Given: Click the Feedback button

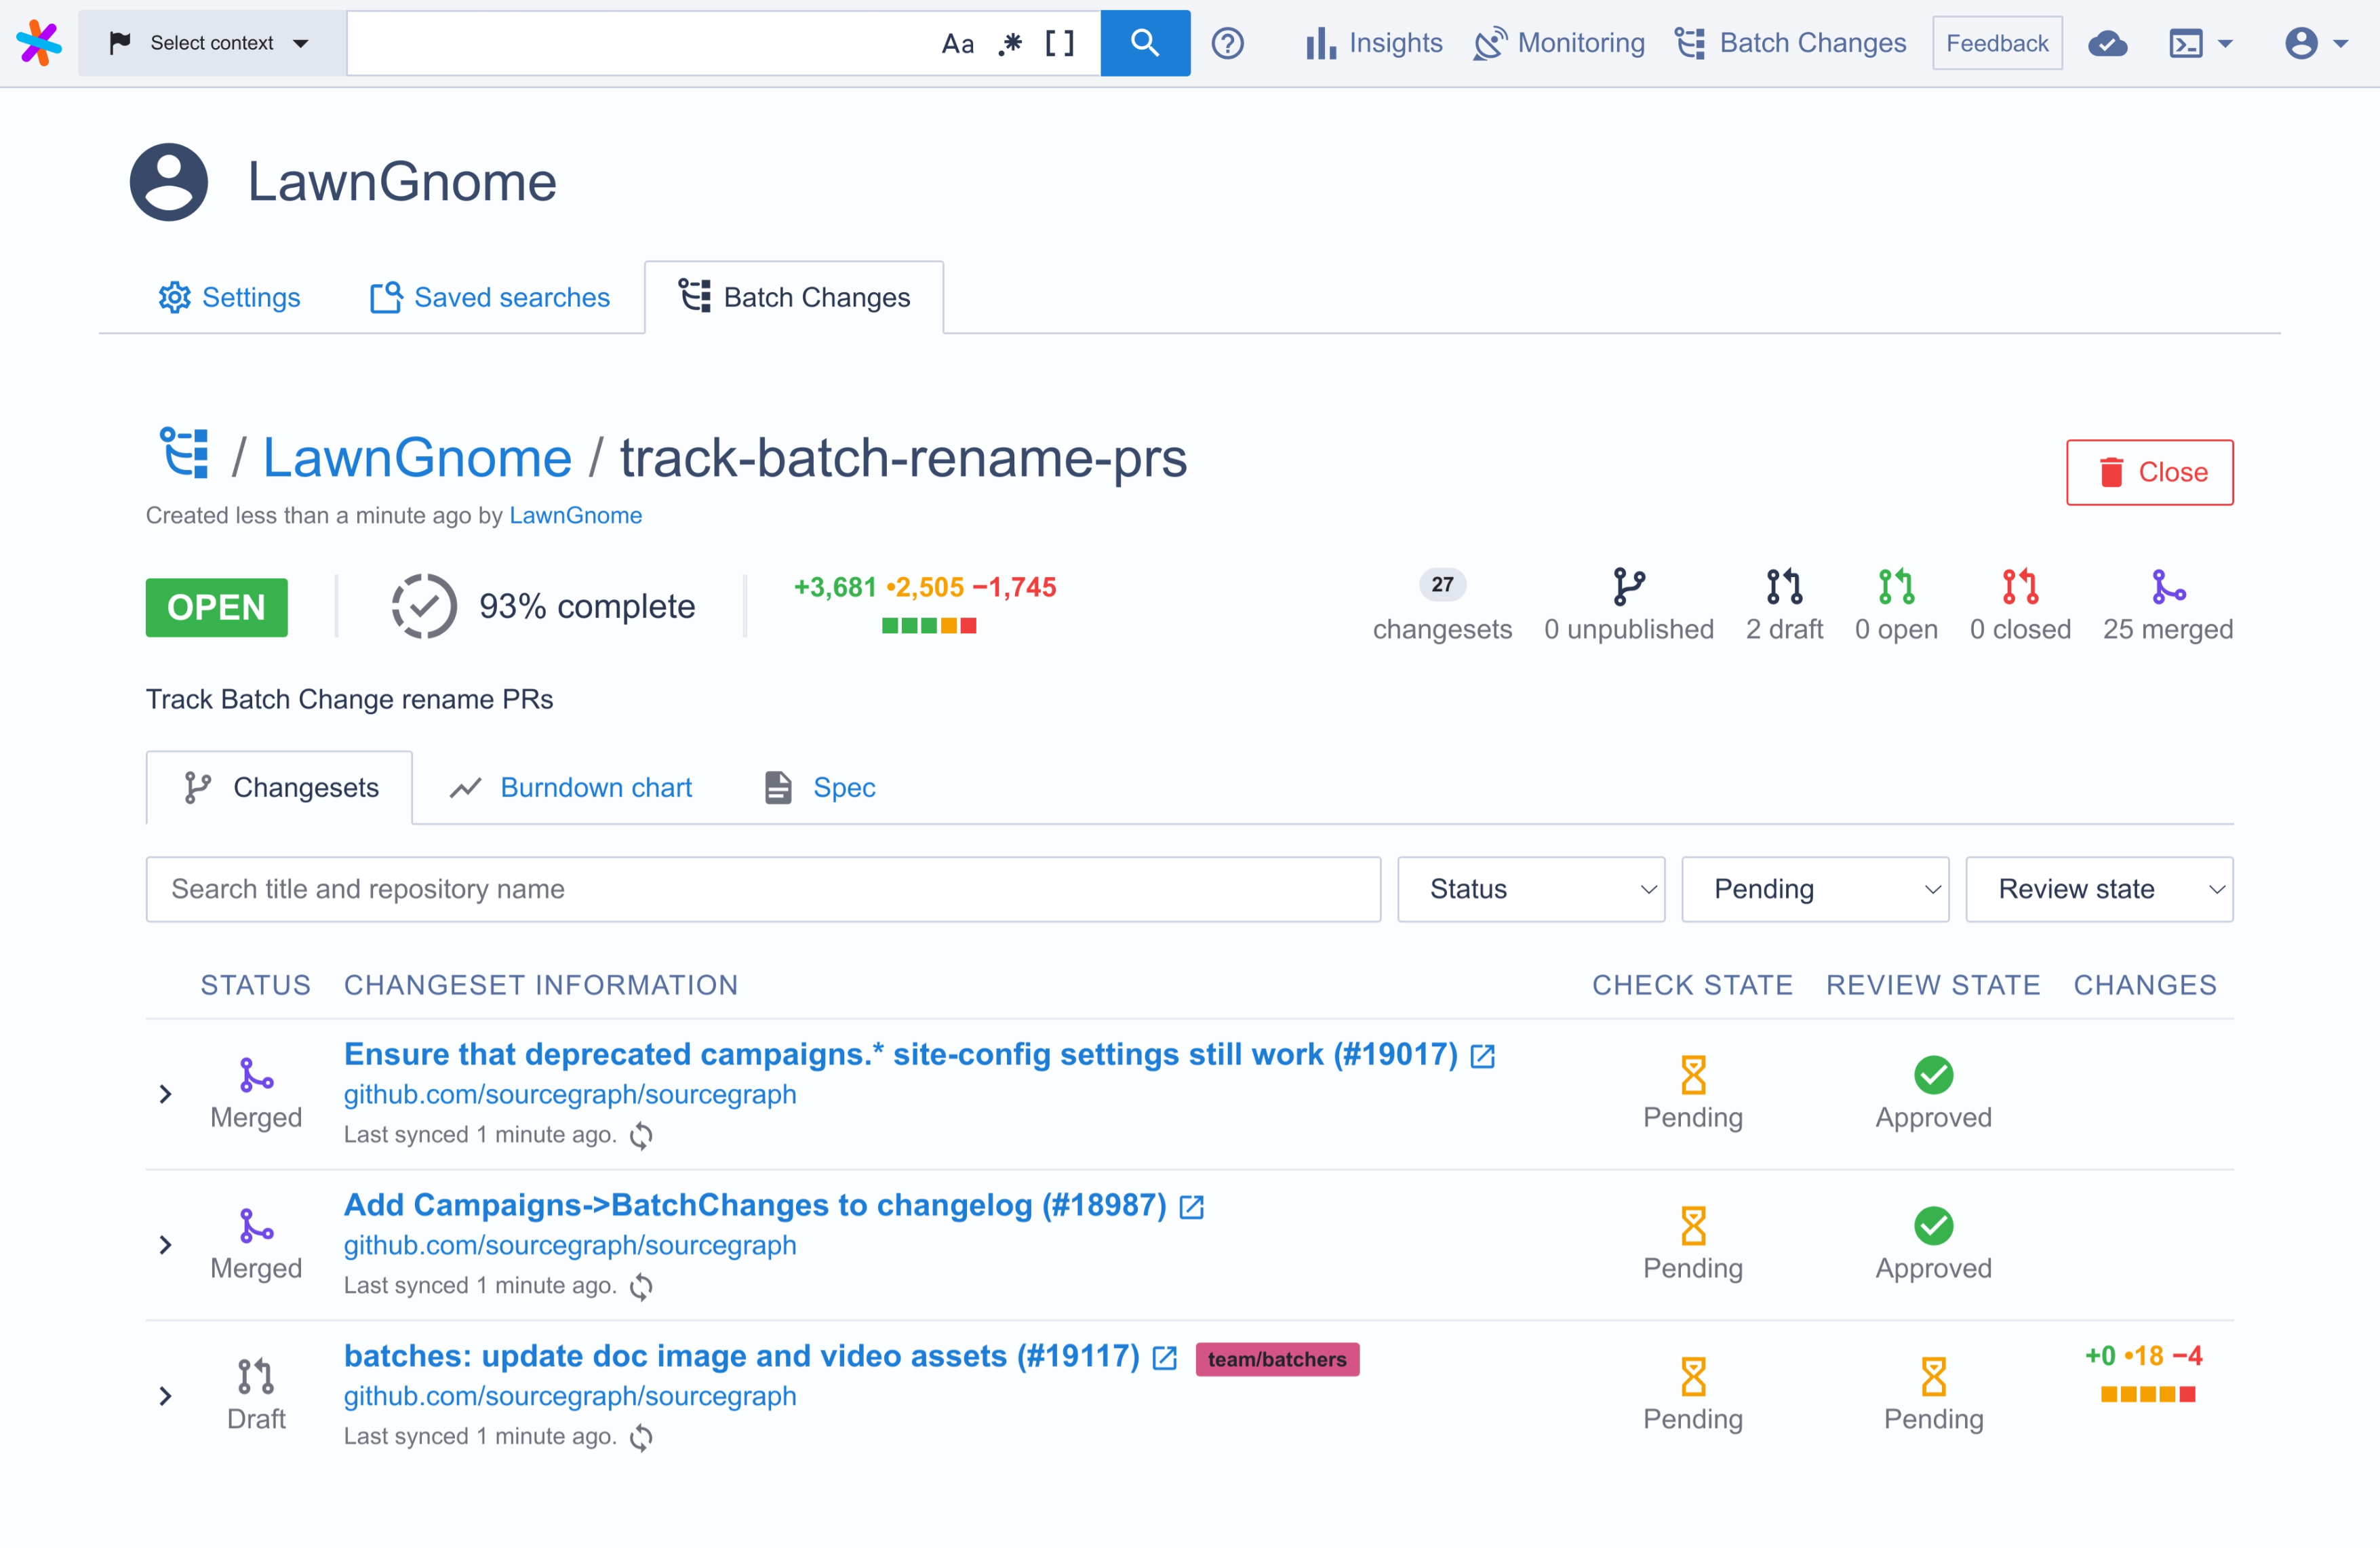Looking at the screenshot, I should click(x=1997, y=43).
